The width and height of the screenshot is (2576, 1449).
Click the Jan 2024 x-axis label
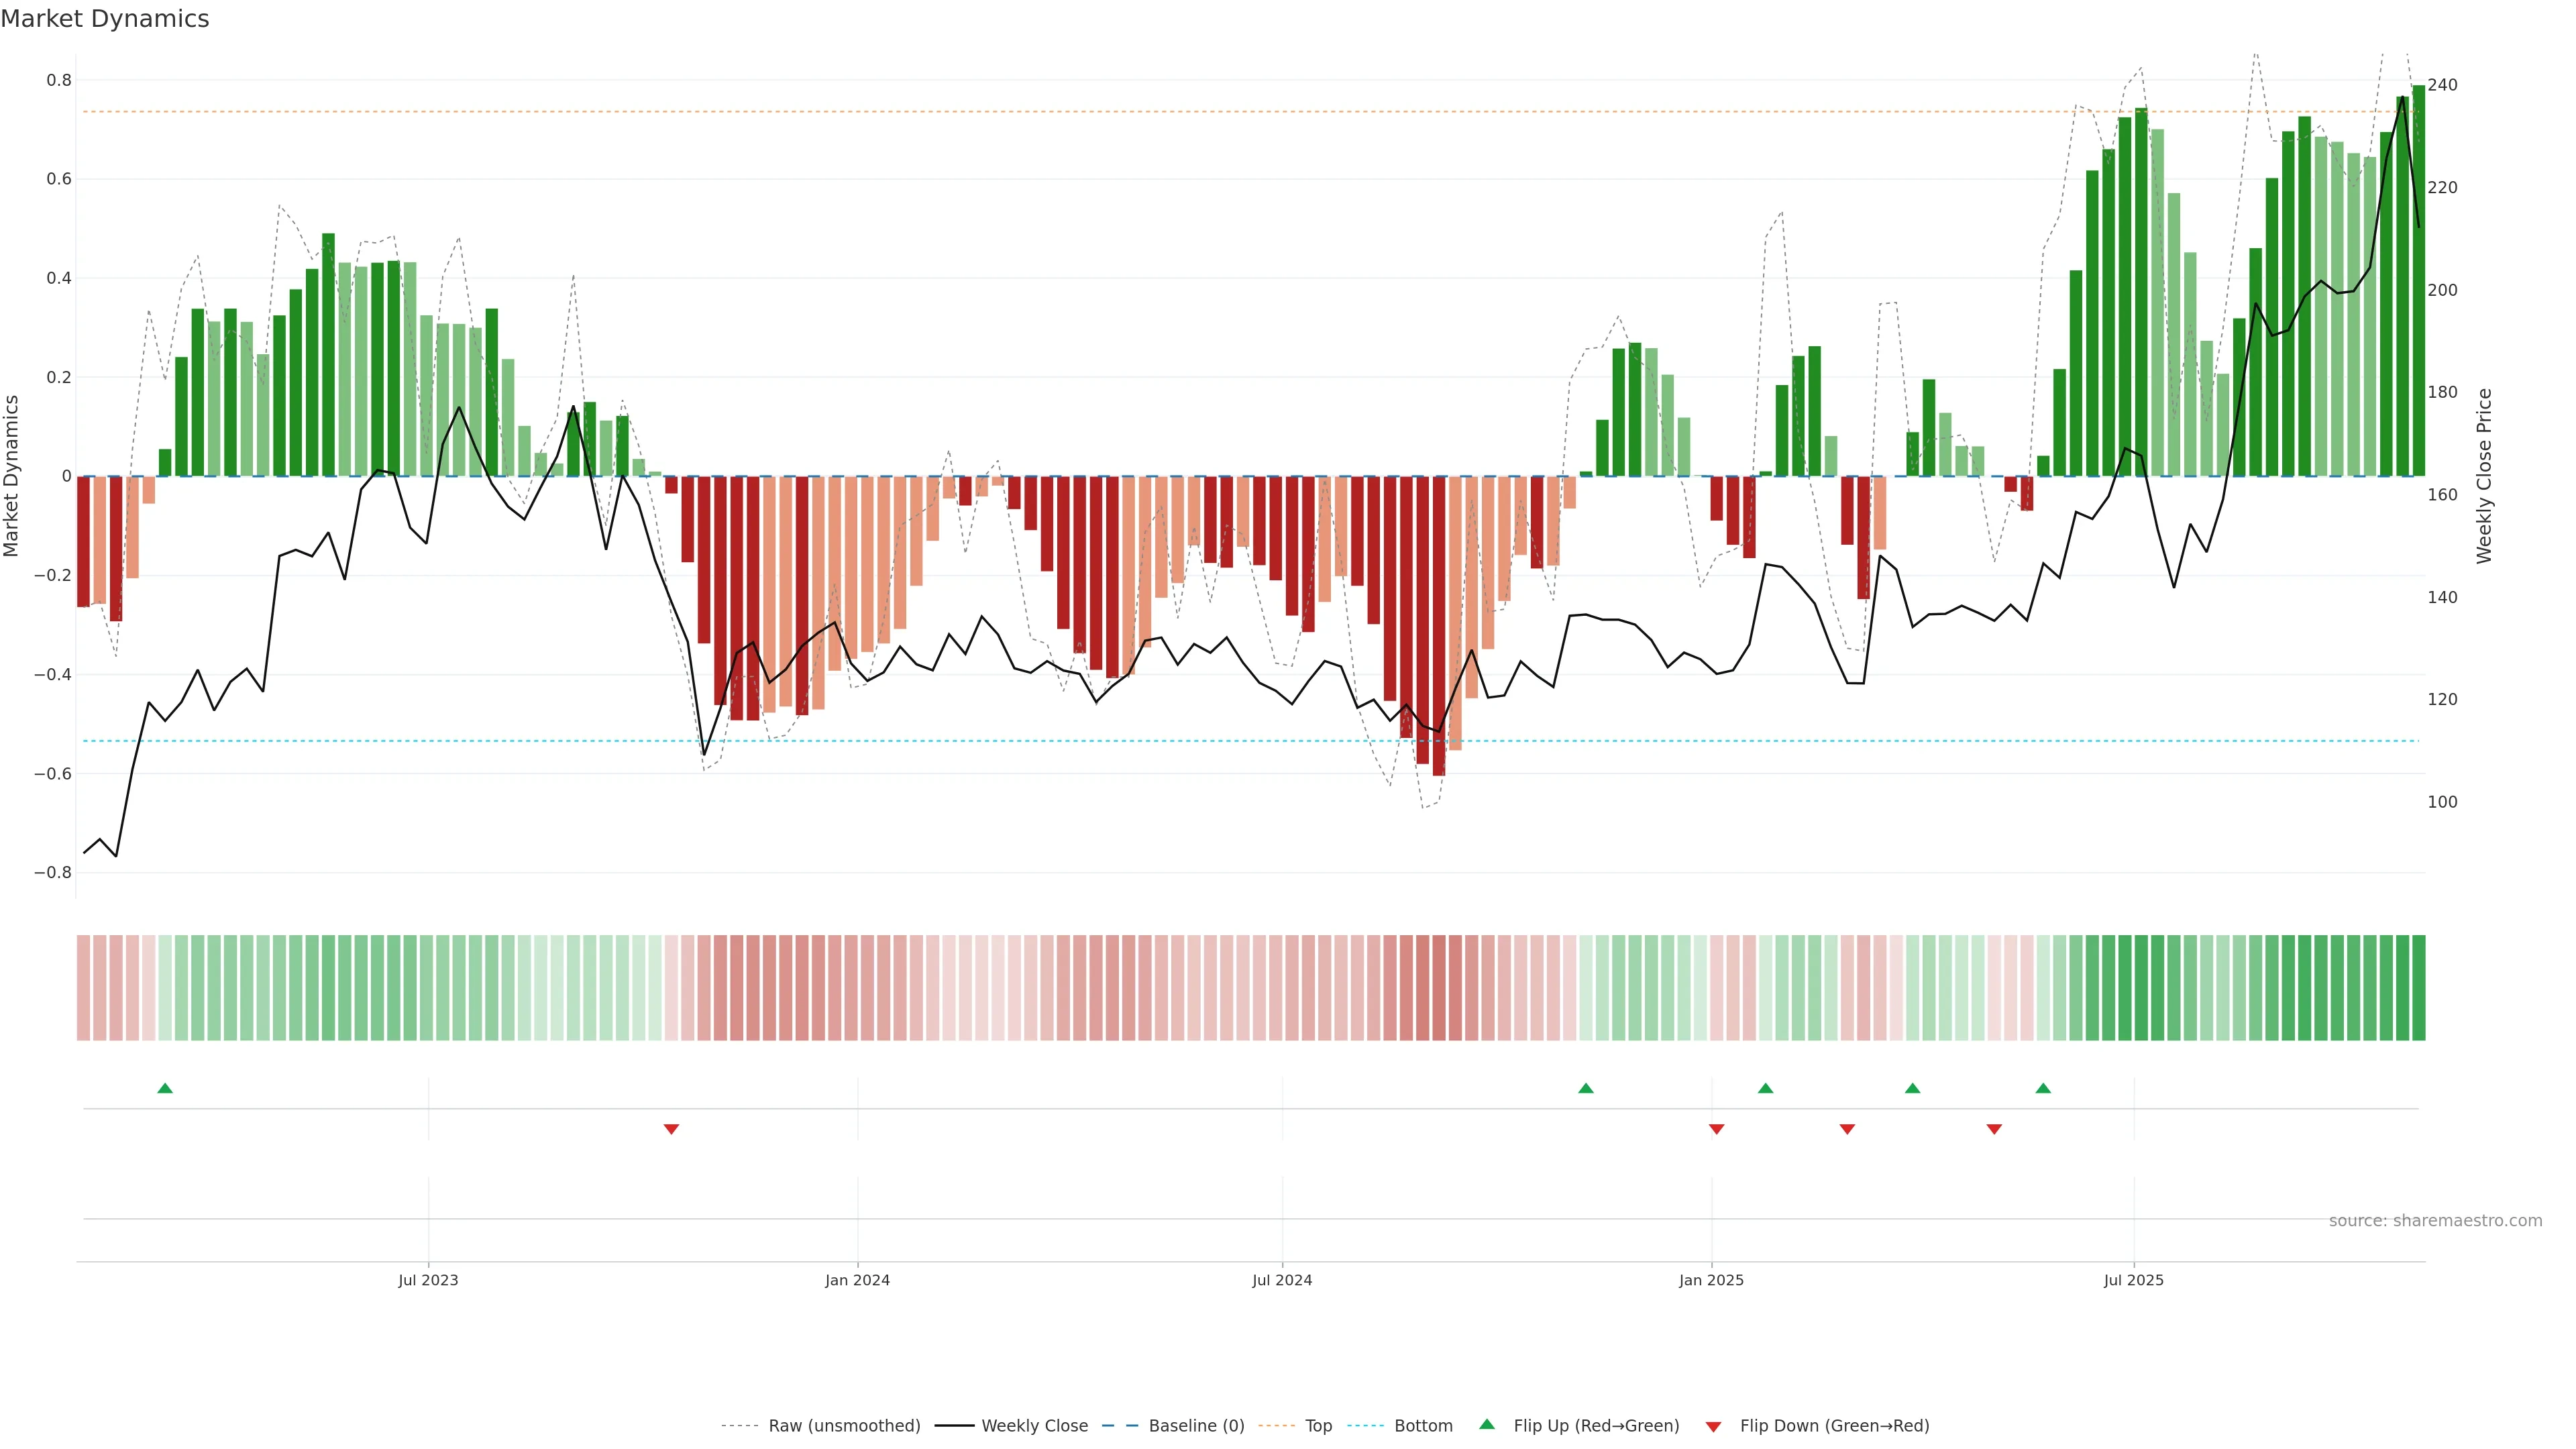pos(857,1280)
